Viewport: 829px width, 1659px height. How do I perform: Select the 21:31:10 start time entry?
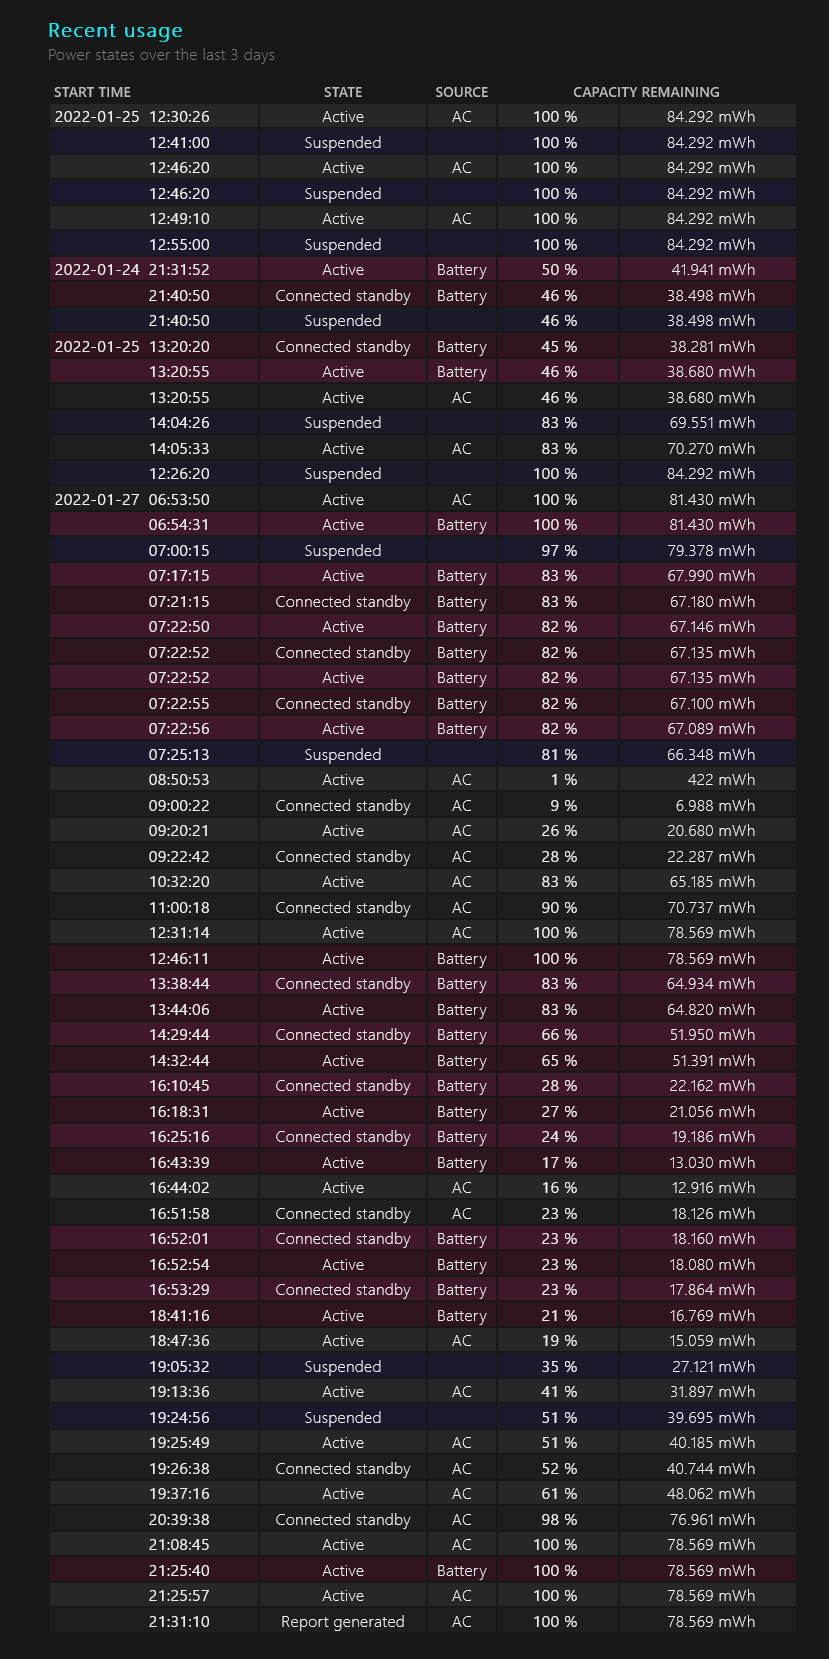pos(179,1622)
